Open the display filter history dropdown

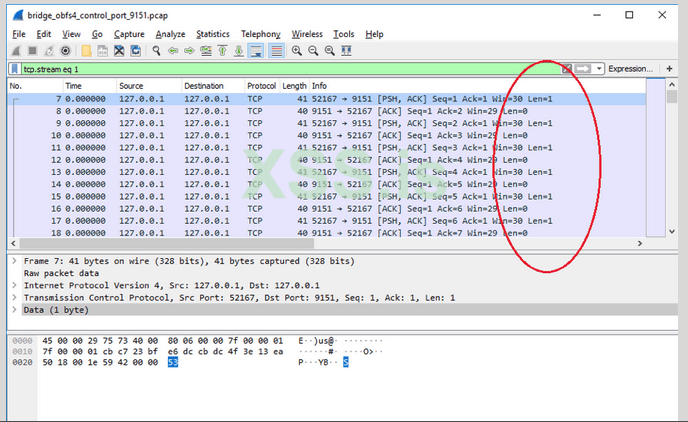pos(598,69)
